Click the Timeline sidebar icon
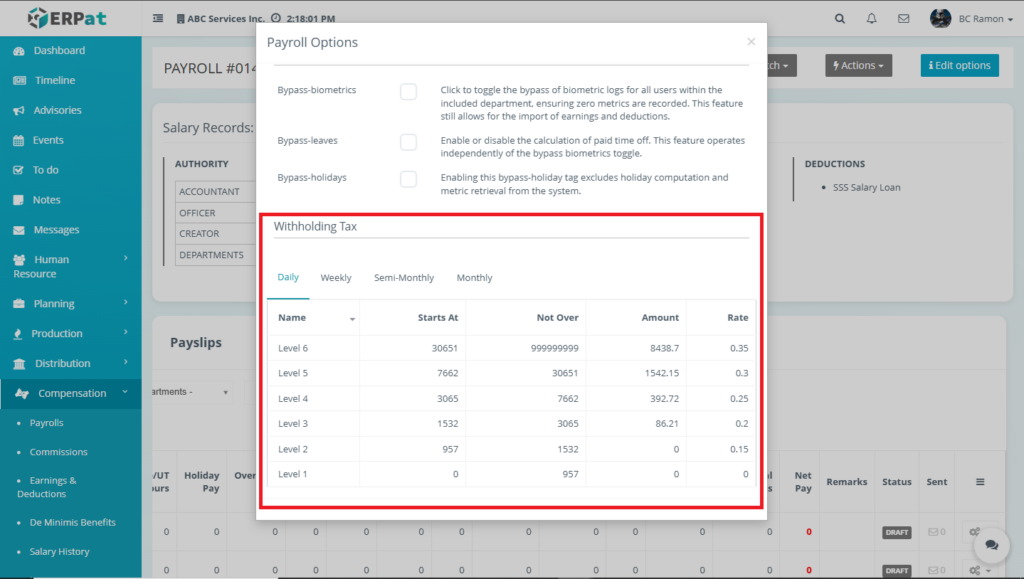The width and height of the screenshot is (1024, 579). 20,80
